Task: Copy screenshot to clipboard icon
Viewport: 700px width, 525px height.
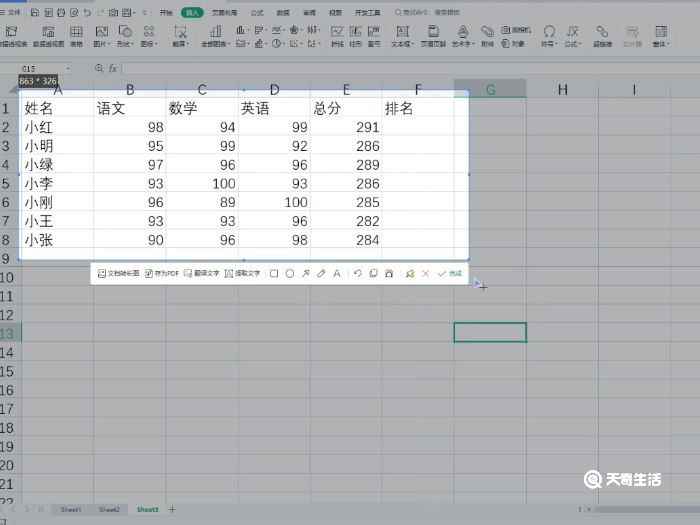Action: coord(373,273)
